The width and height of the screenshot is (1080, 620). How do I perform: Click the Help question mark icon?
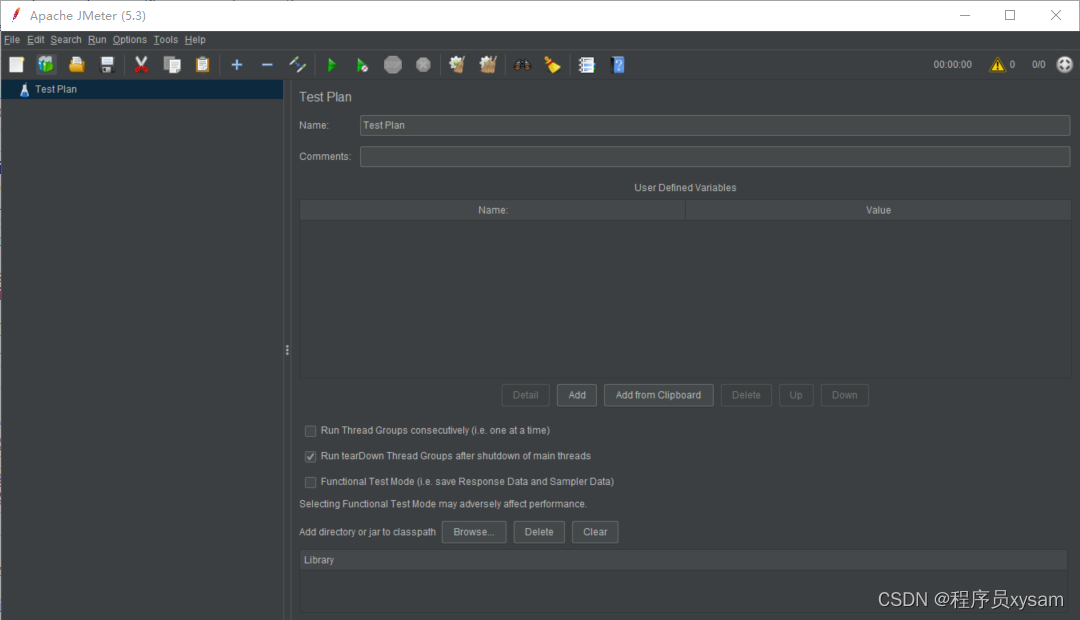618,65
